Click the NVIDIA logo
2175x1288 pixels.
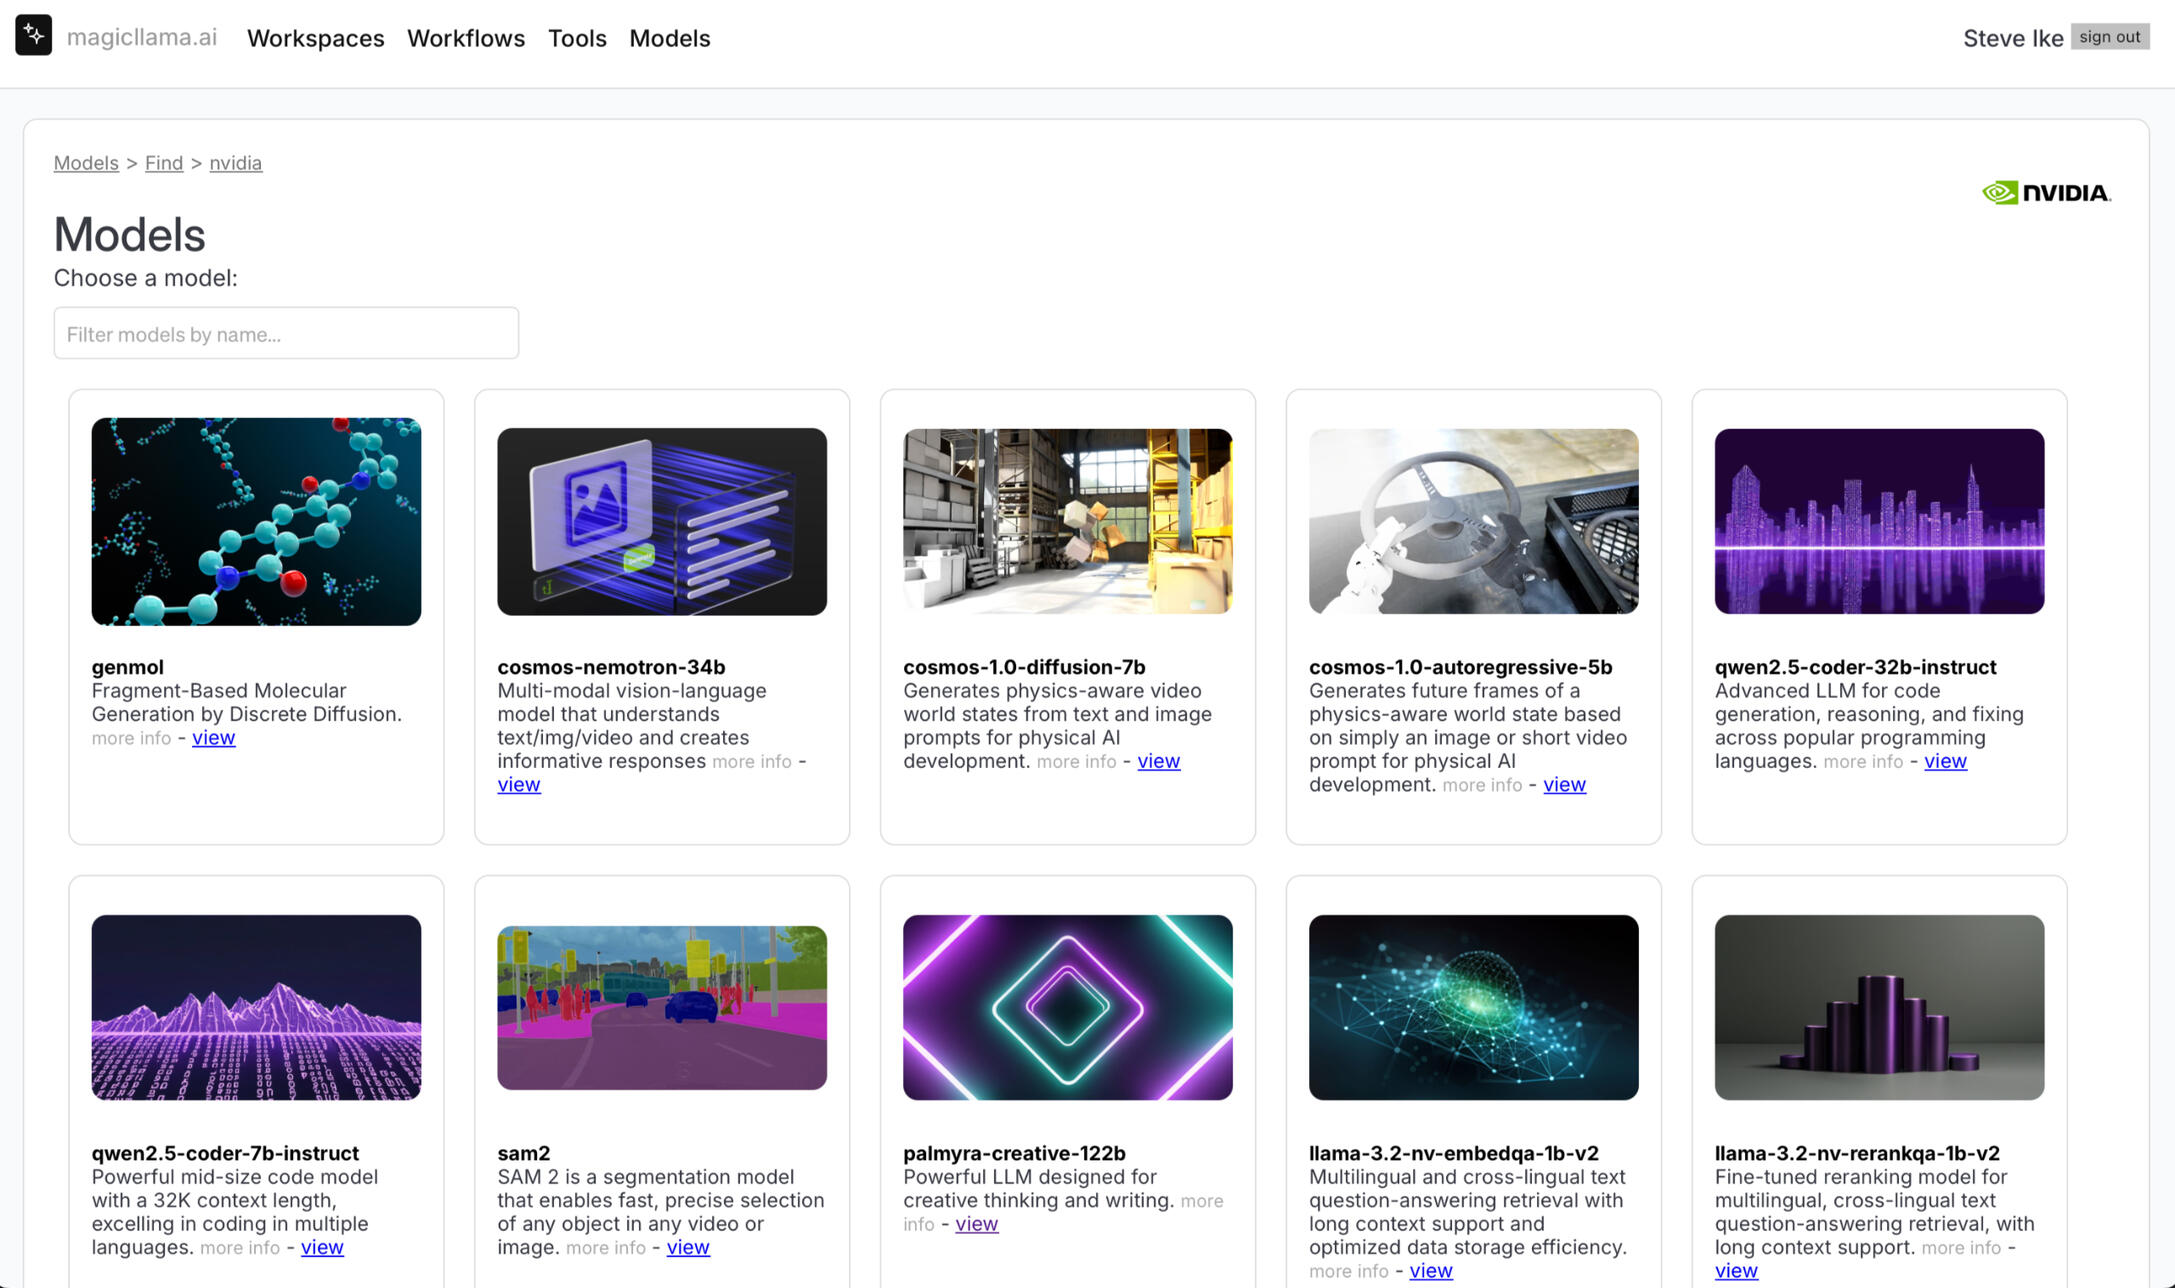coord(2046,192)
